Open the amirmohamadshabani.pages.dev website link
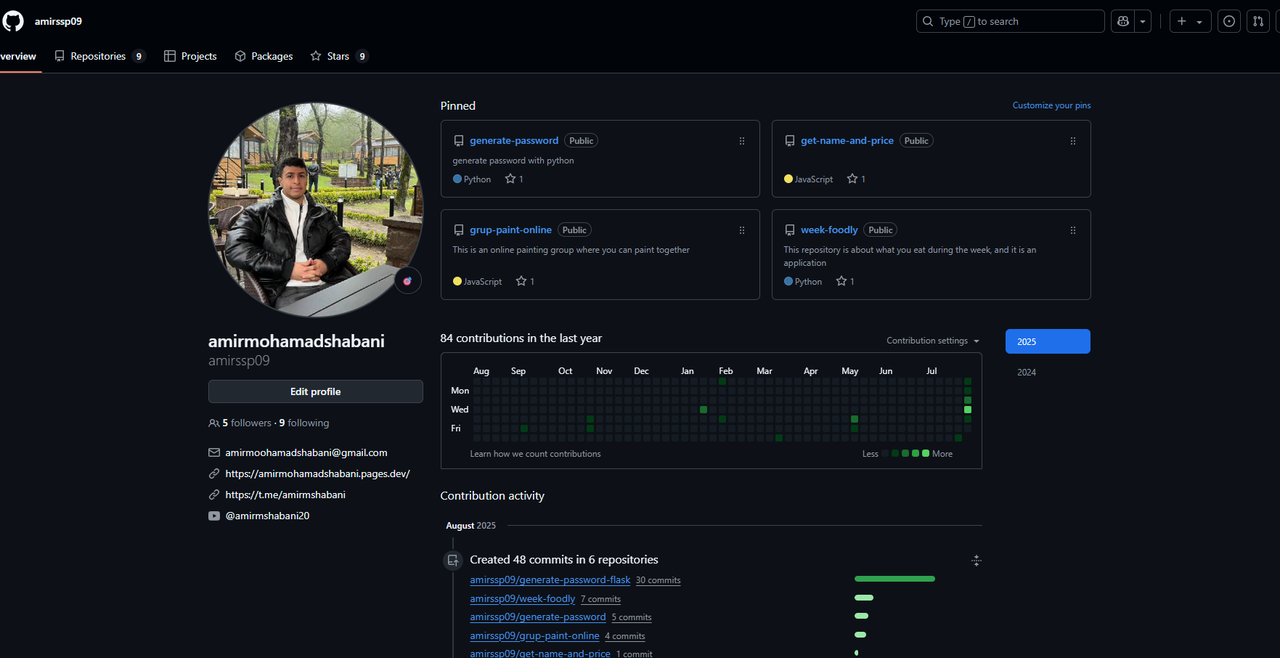The image size is (1280, 658). click(x=317, y=474)
